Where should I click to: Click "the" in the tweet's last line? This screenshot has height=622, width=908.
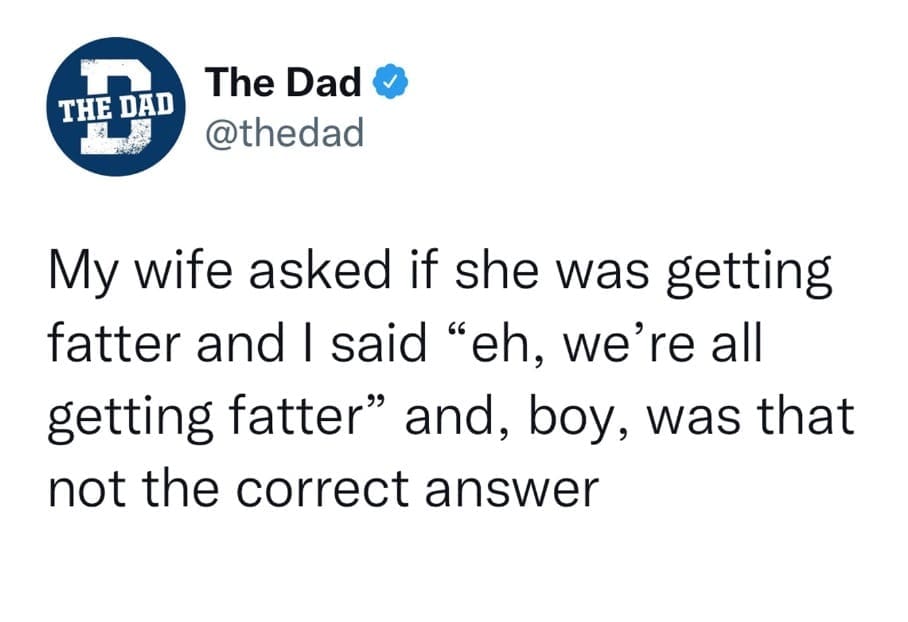point(181,487)
